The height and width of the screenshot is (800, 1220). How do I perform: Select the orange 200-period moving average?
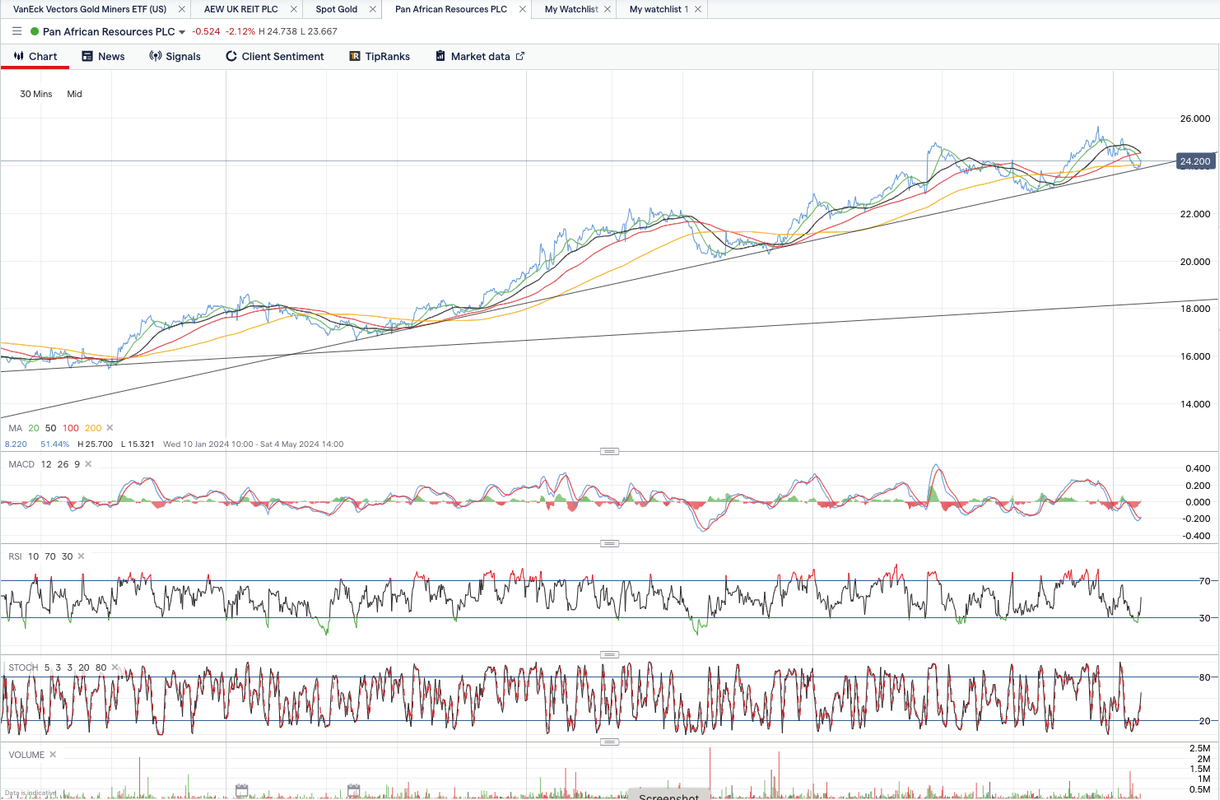tap(93, 428)
